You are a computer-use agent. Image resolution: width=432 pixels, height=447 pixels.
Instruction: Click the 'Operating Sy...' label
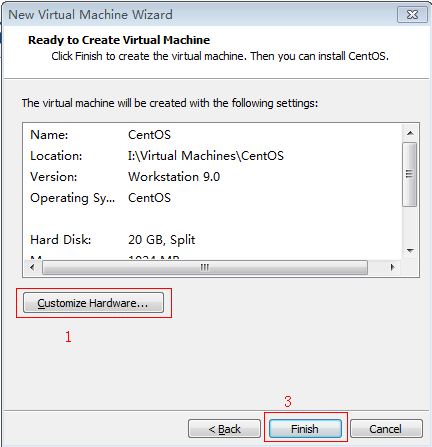coord(72,198)
